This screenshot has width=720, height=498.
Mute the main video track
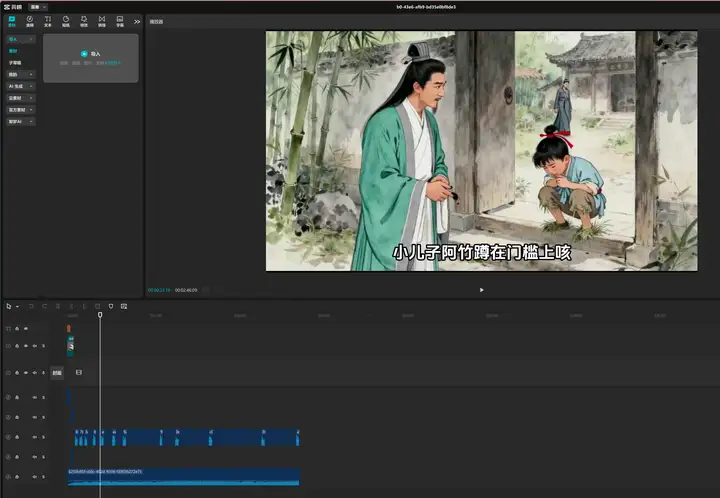34,373
